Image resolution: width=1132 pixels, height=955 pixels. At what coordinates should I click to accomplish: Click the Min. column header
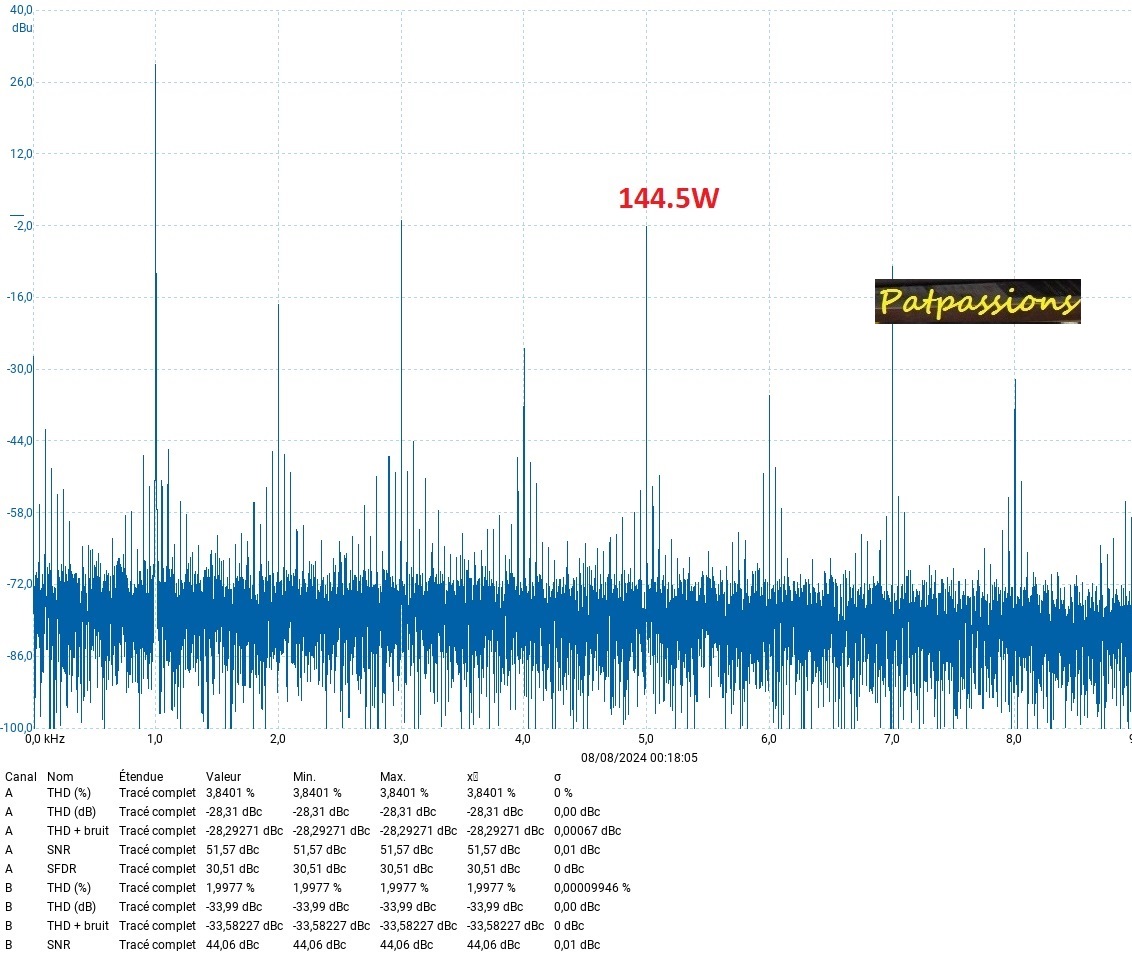coord(305,777)
